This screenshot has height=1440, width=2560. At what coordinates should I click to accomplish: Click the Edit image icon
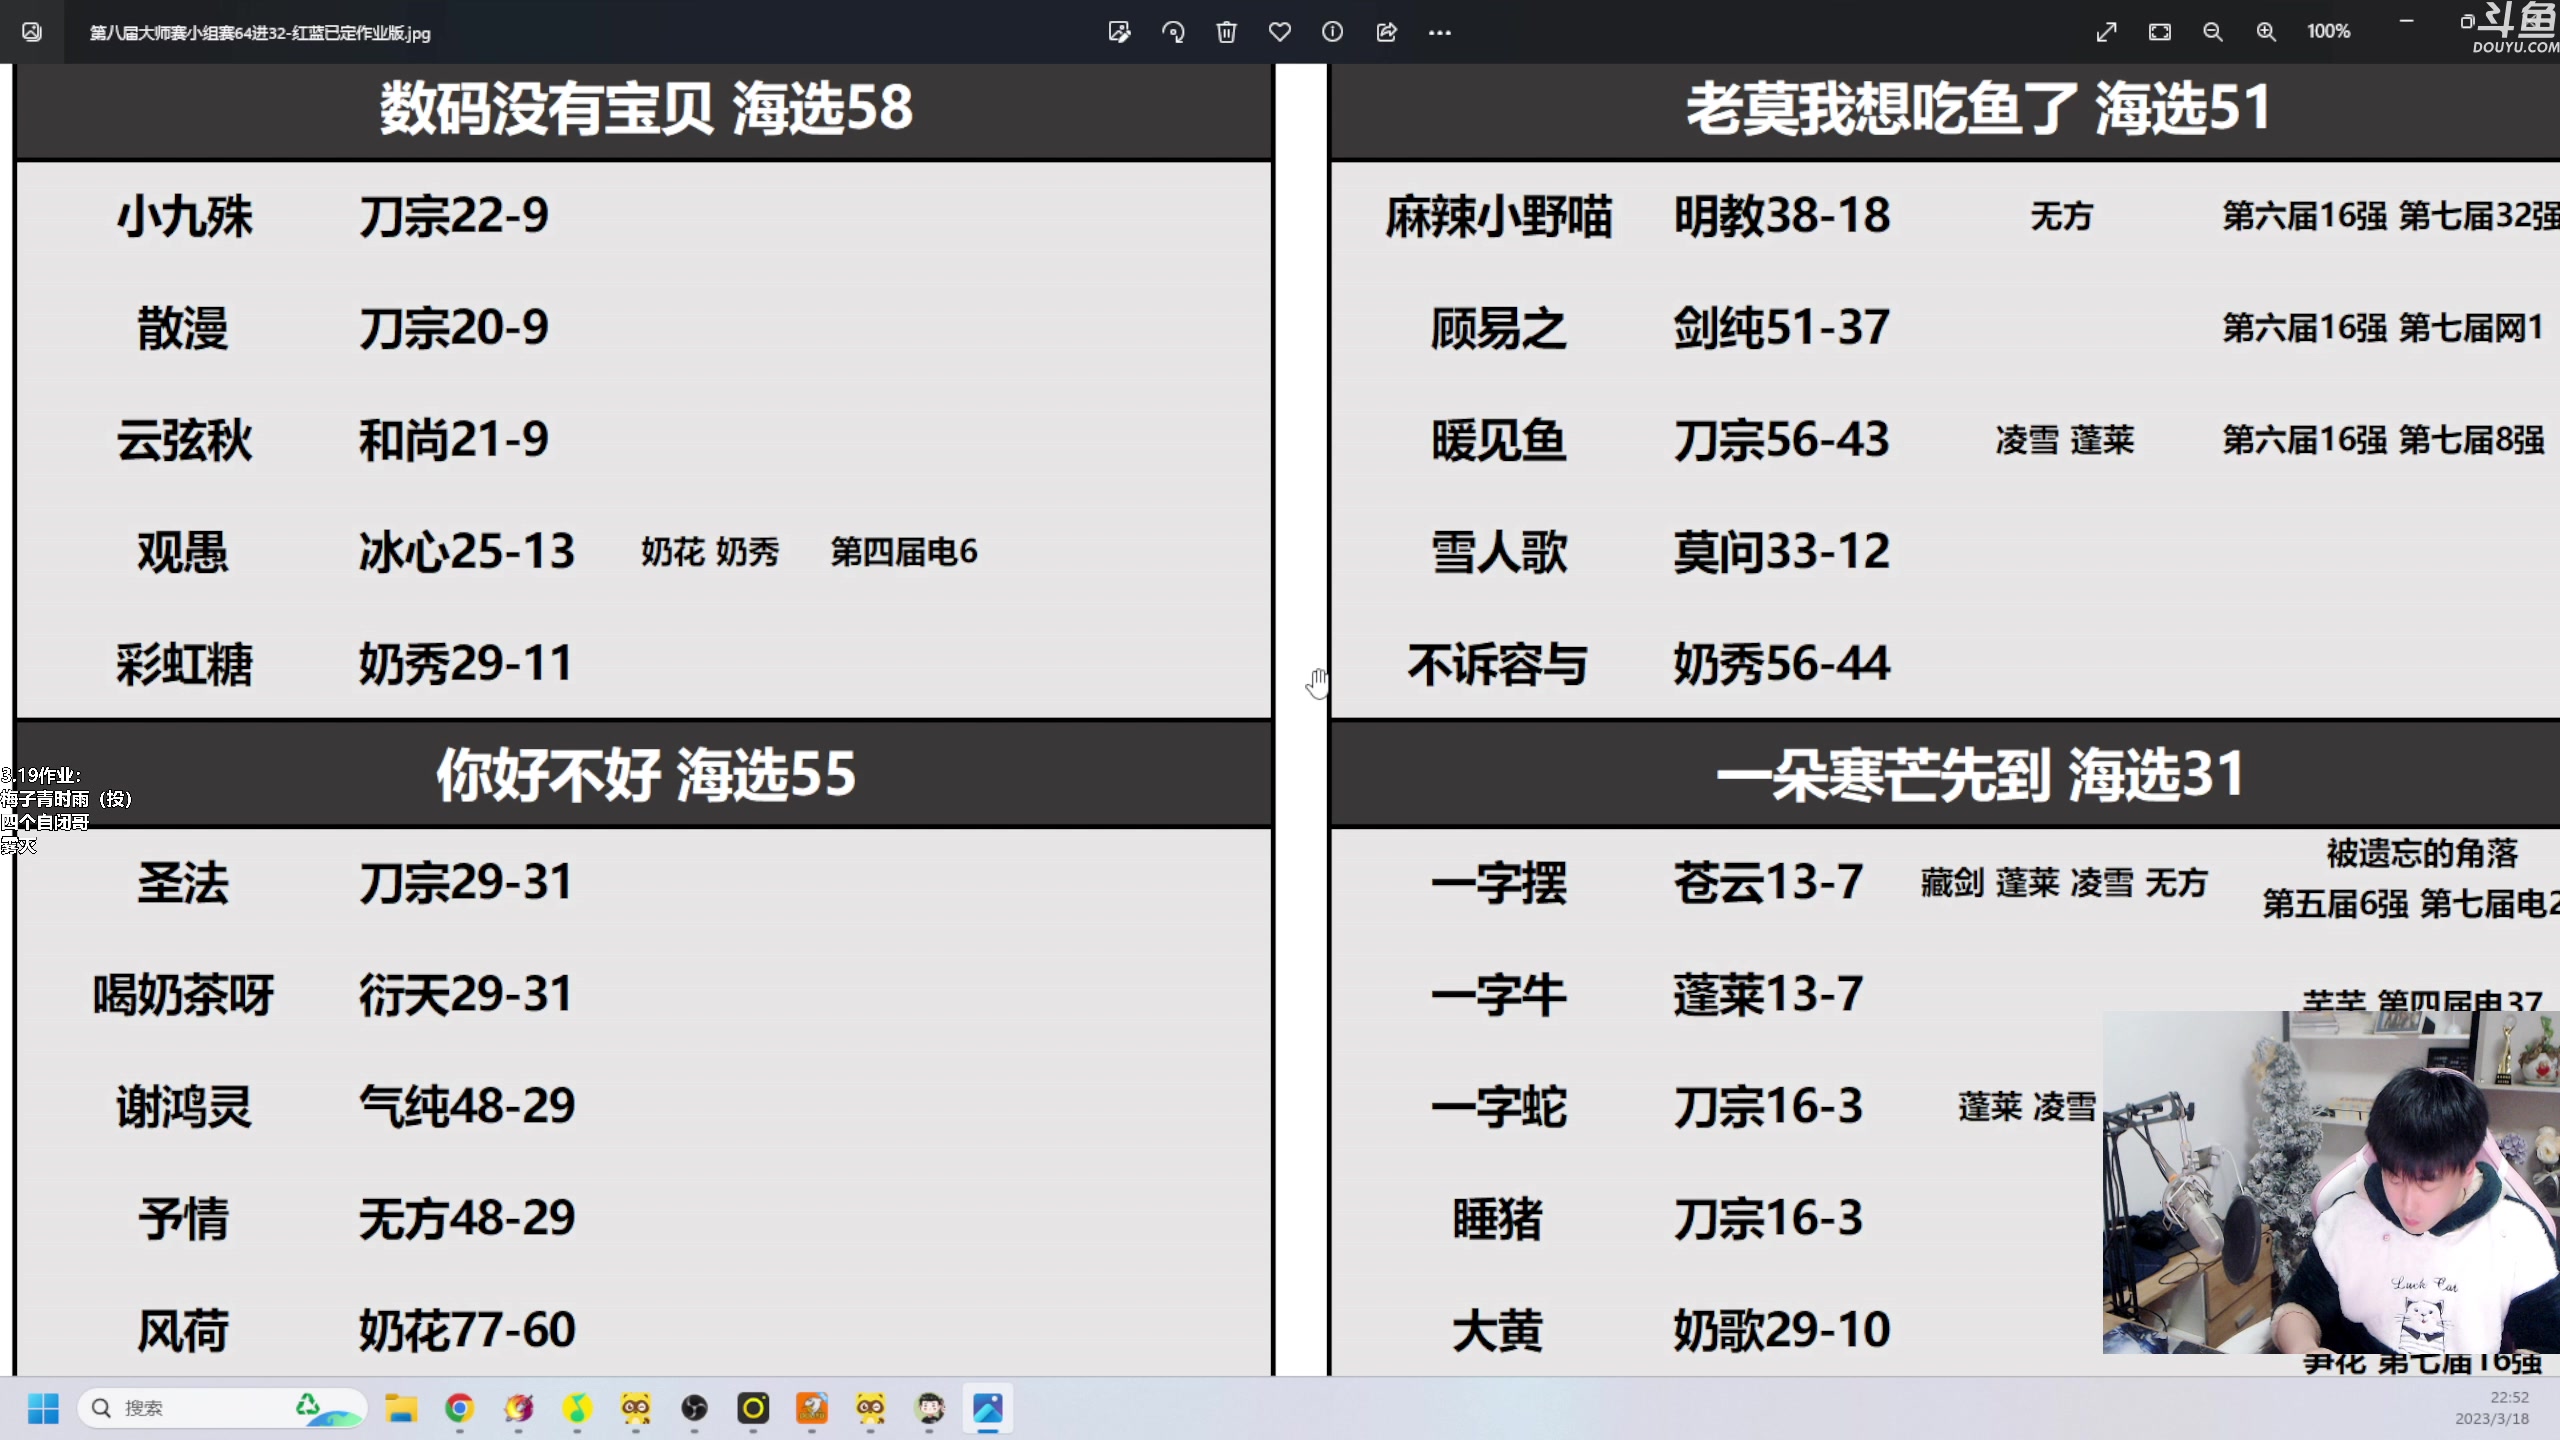(x=1119, y=32)
